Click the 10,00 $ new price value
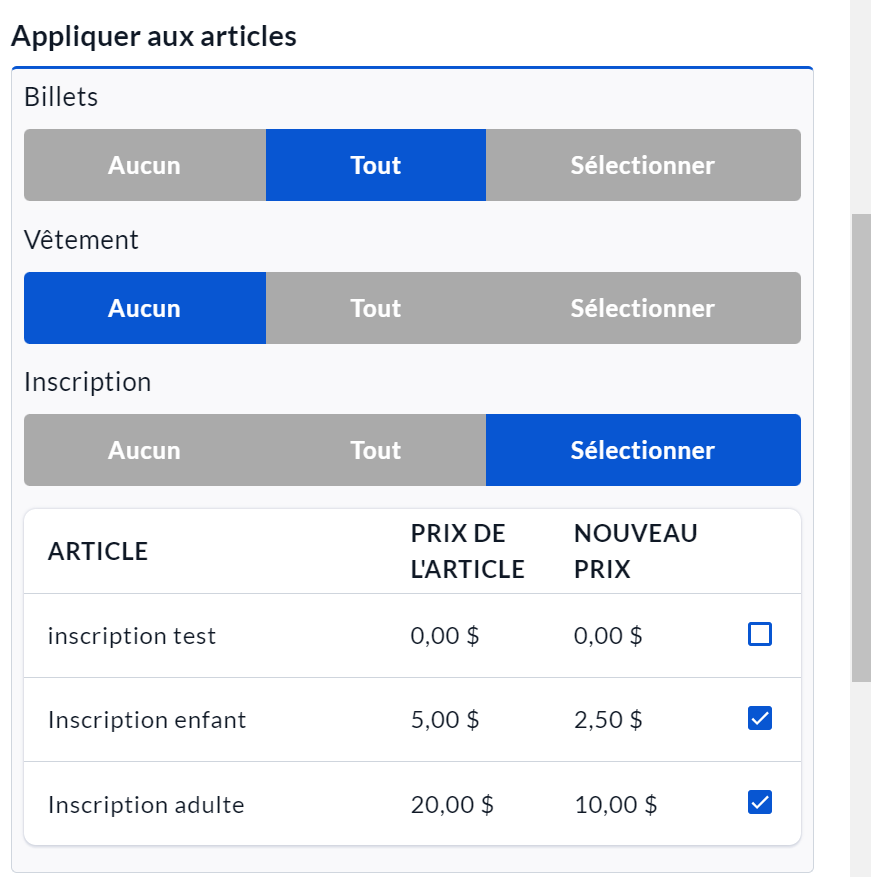This screenshot has height=877, width=871. (x=616, y=804)
